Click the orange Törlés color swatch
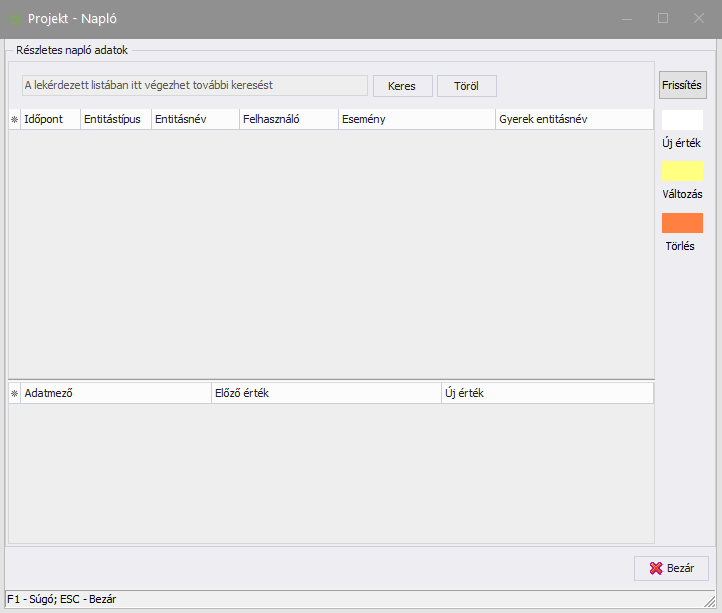 coord(682,223)
